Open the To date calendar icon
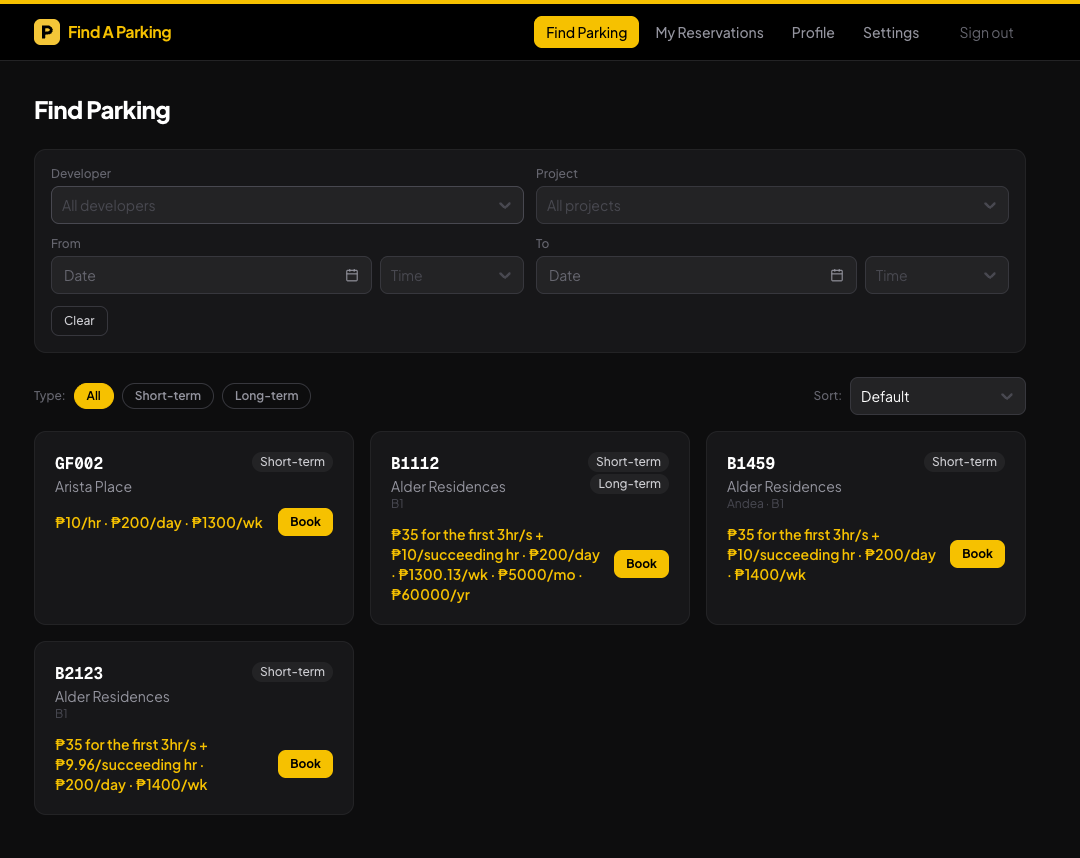The image size is (1080, 858). pos(837,275)
